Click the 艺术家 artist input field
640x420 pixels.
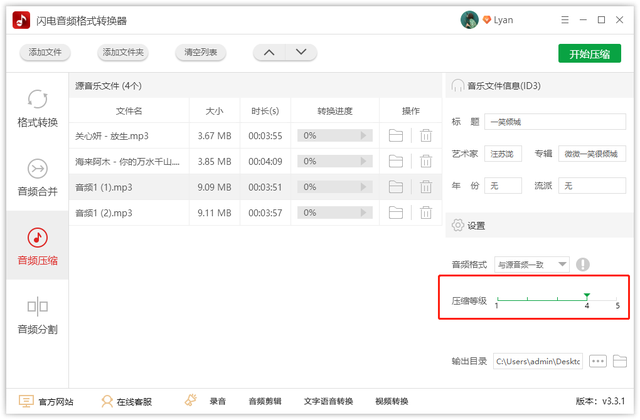[x=504, y=154]
